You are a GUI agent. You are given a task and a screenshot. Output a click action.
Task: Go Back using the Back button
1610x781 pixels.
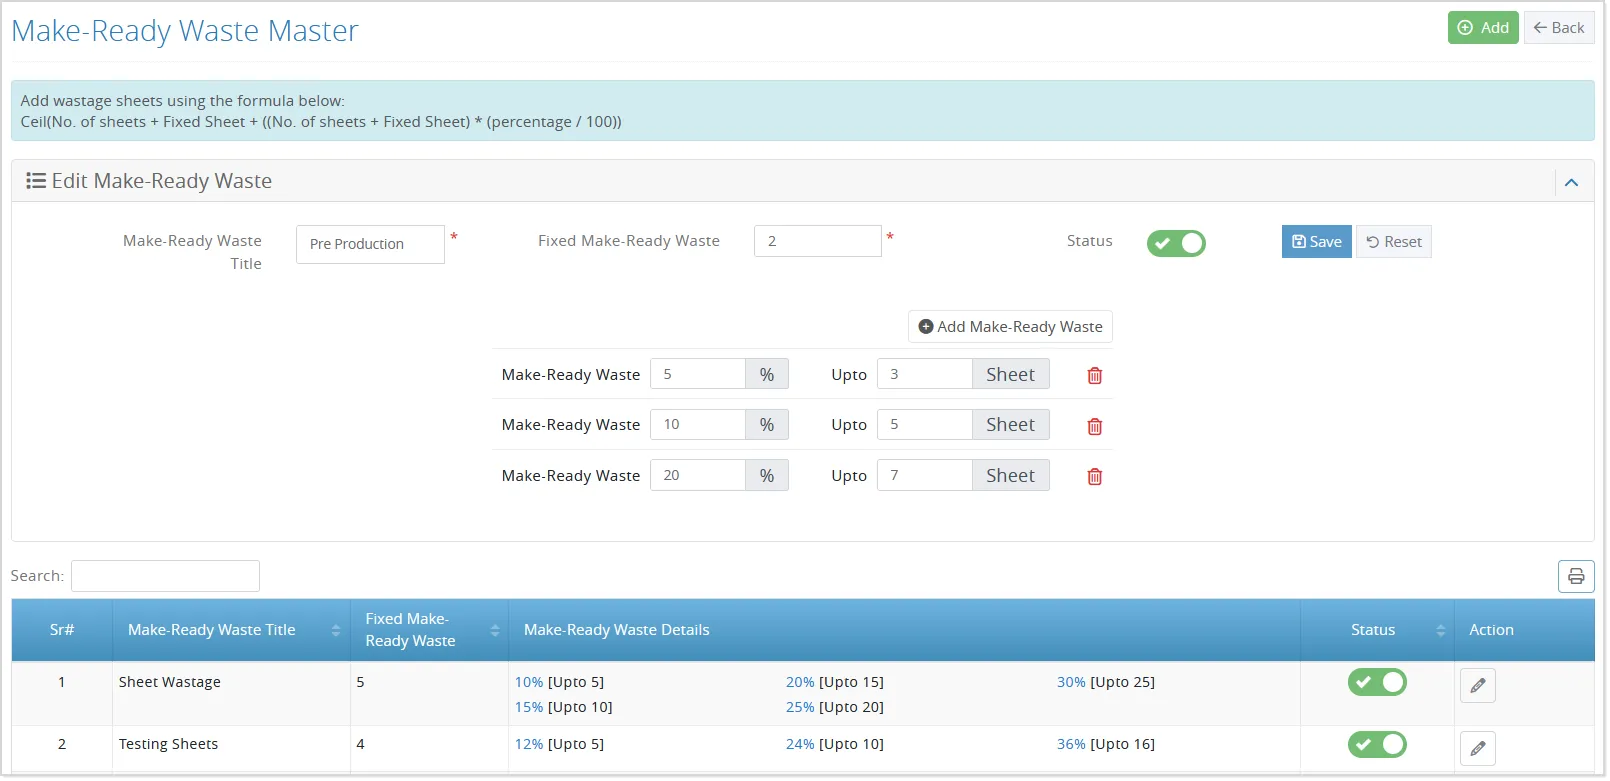click(x=1558, y=28)
